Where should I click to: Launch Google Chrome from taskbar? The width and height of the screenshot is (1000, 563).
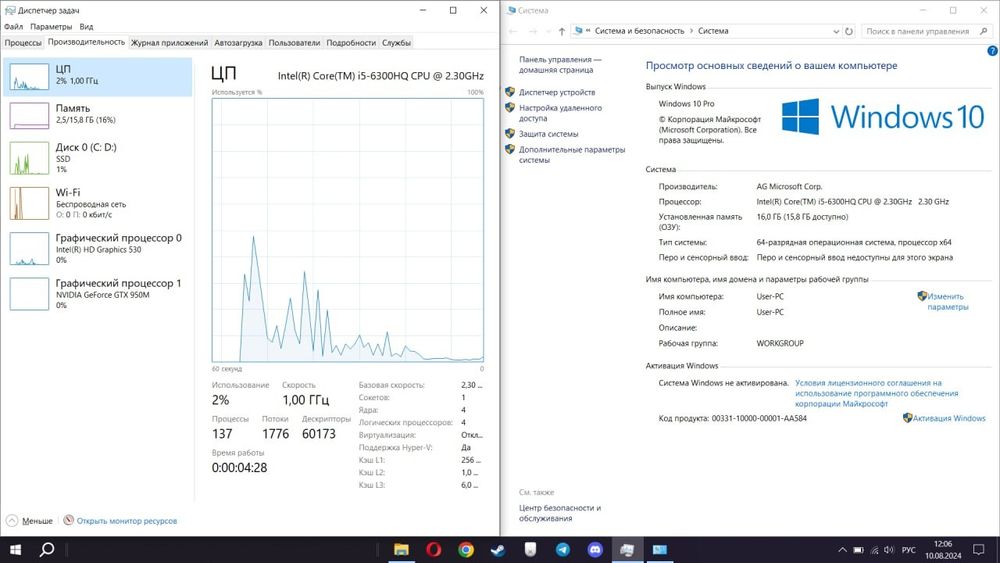coord(466,550)
